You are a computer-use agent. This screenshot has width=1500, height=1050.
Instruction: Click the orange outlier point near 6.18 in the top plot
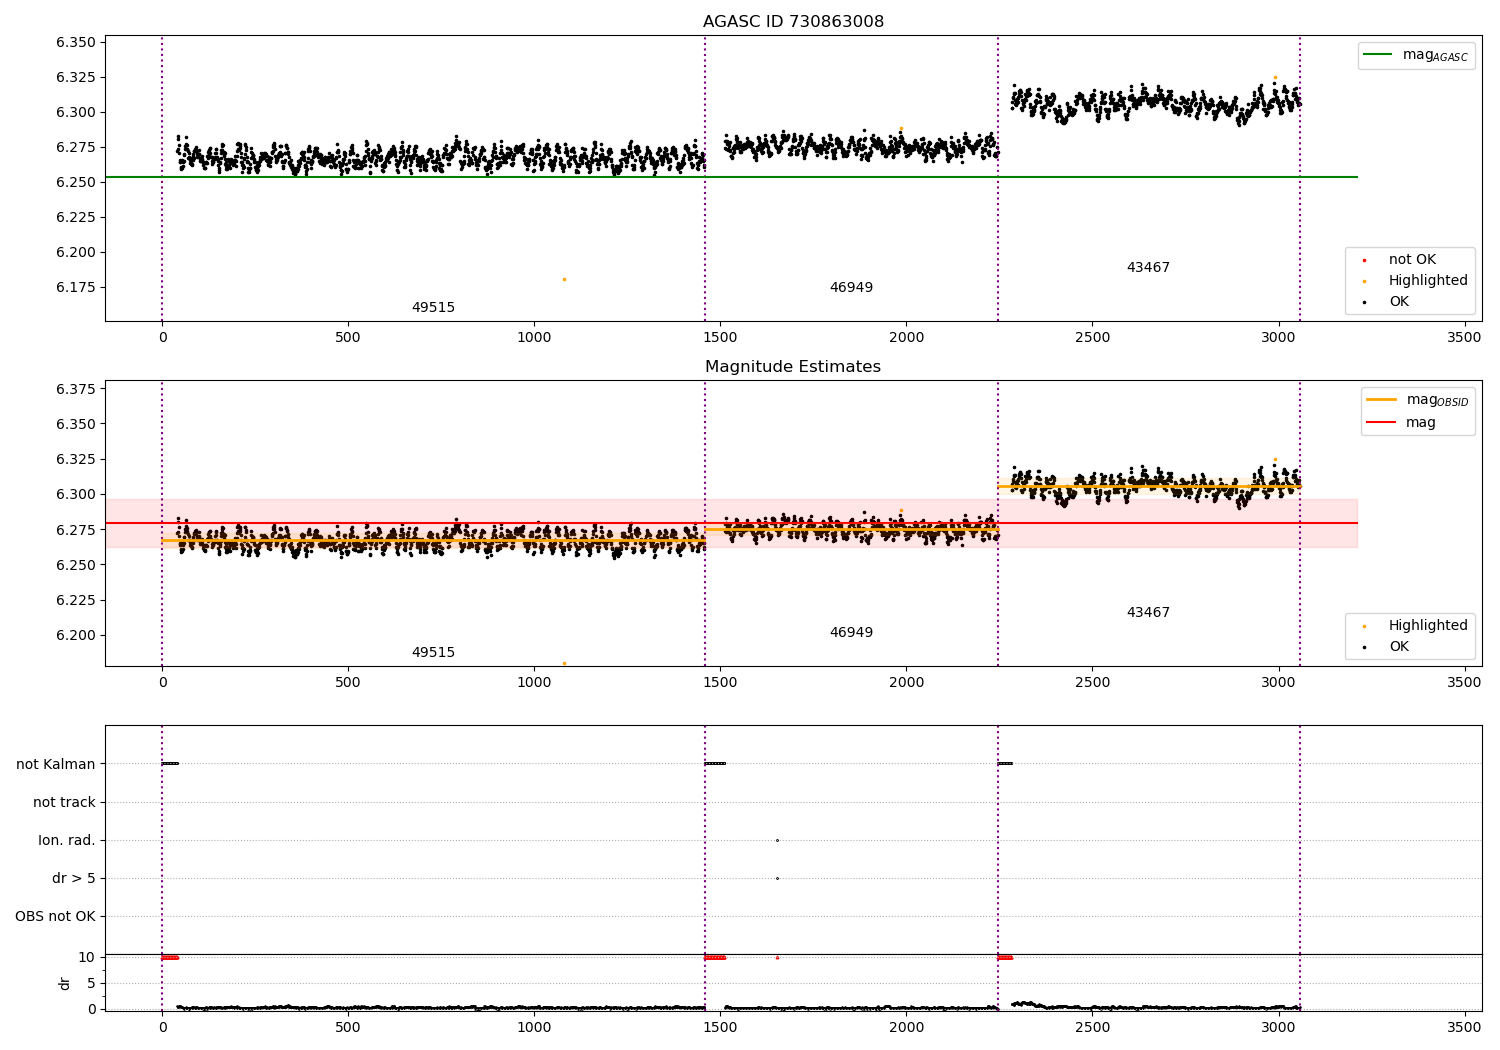tap(564, 280)
